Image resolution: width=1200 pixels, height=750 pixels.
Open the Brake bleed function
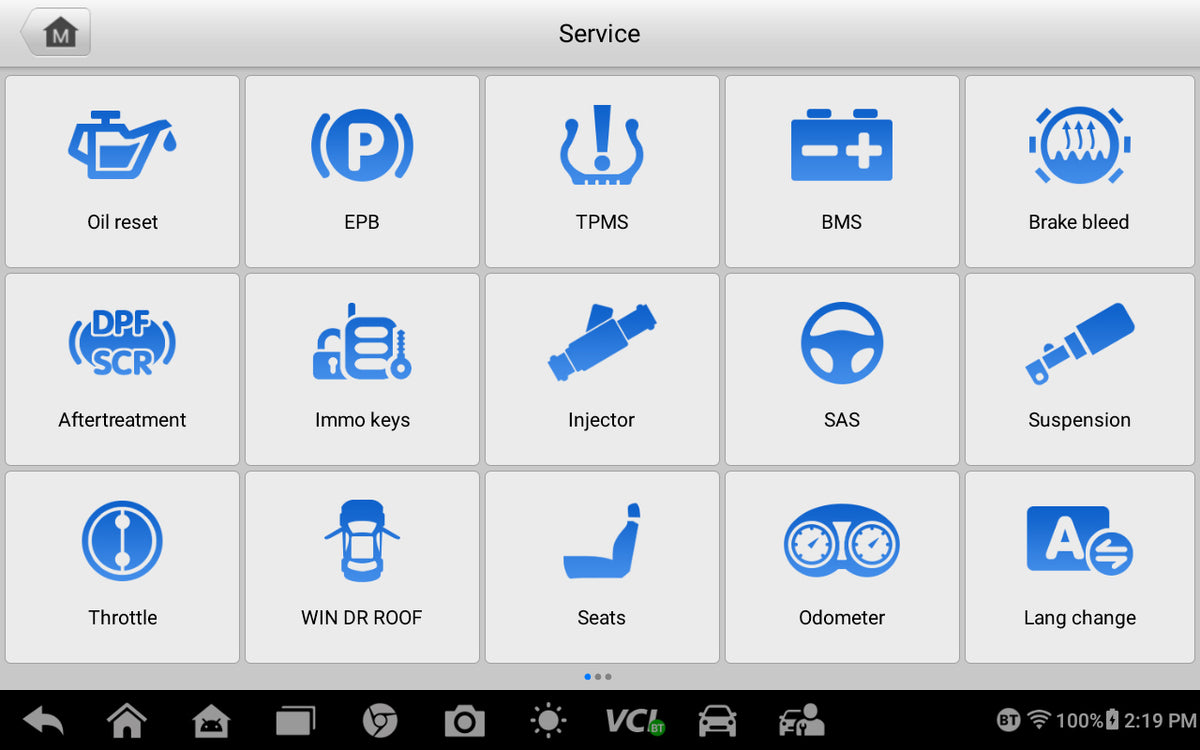[x=1080, y=172]
